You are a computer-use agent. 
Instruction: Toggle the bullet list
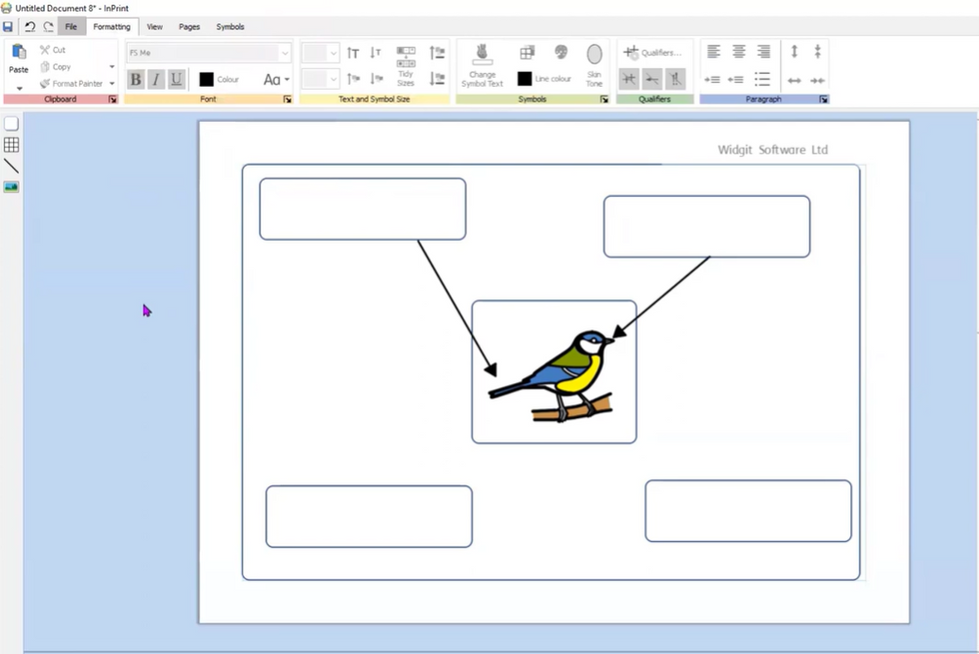762,79
